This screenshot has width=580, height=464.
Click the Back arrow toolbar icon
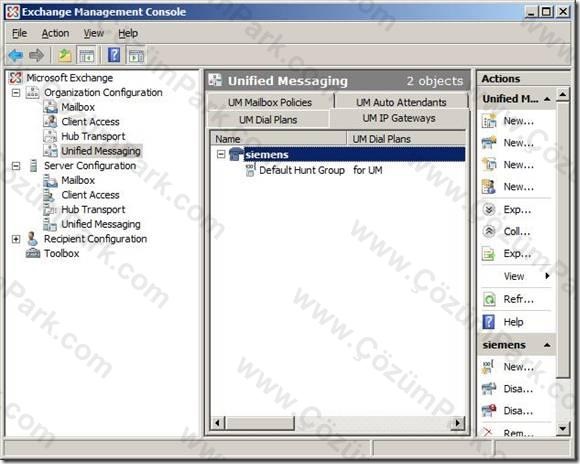(x=16, y=56)
